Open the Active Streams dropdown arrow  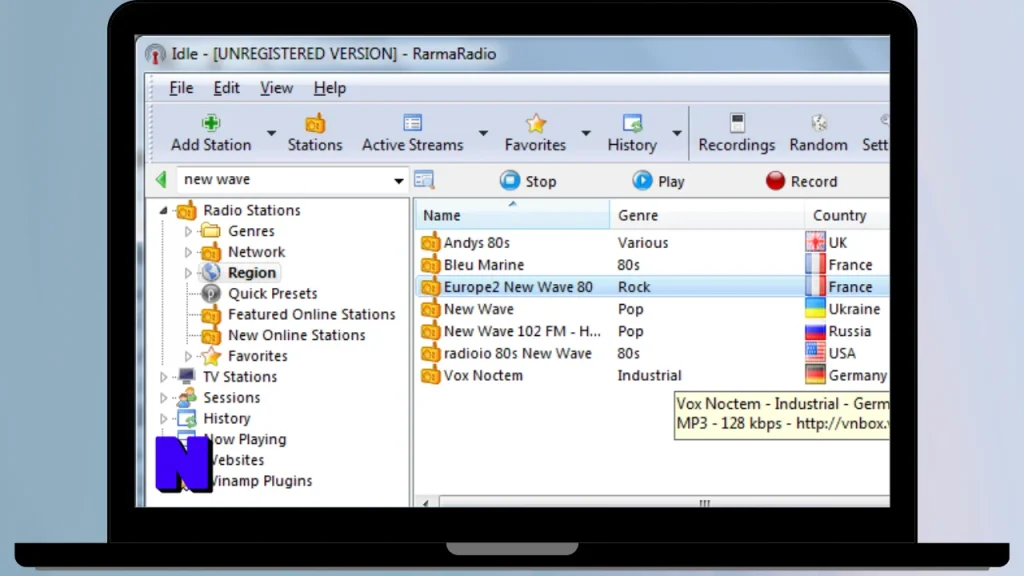(x=483, y=133)
